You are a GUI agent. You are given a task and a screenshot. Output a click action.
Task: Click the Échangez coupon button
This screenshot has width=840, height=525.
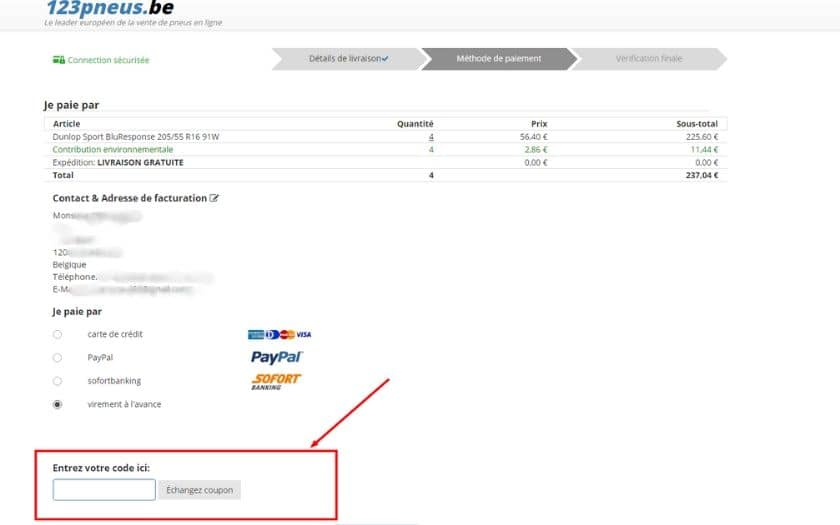point(199,490)
